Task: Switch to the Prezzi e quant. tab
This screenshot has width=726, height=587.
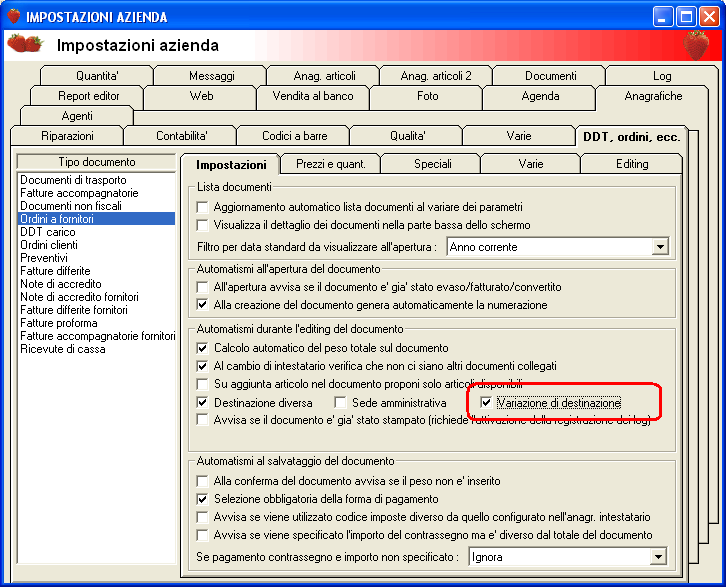Action: click(331, 164)
